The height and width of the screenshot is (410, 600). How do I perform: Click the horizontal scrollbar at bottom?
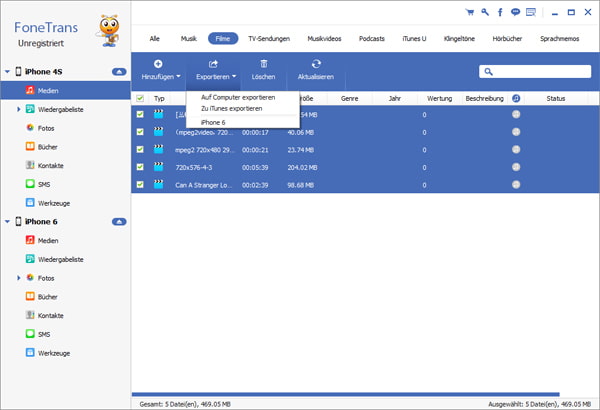(x=346, y=394)
